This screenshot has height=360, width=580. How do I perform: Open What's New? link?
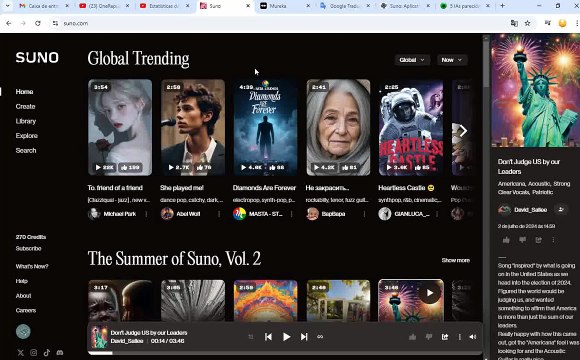pos(32,266)
